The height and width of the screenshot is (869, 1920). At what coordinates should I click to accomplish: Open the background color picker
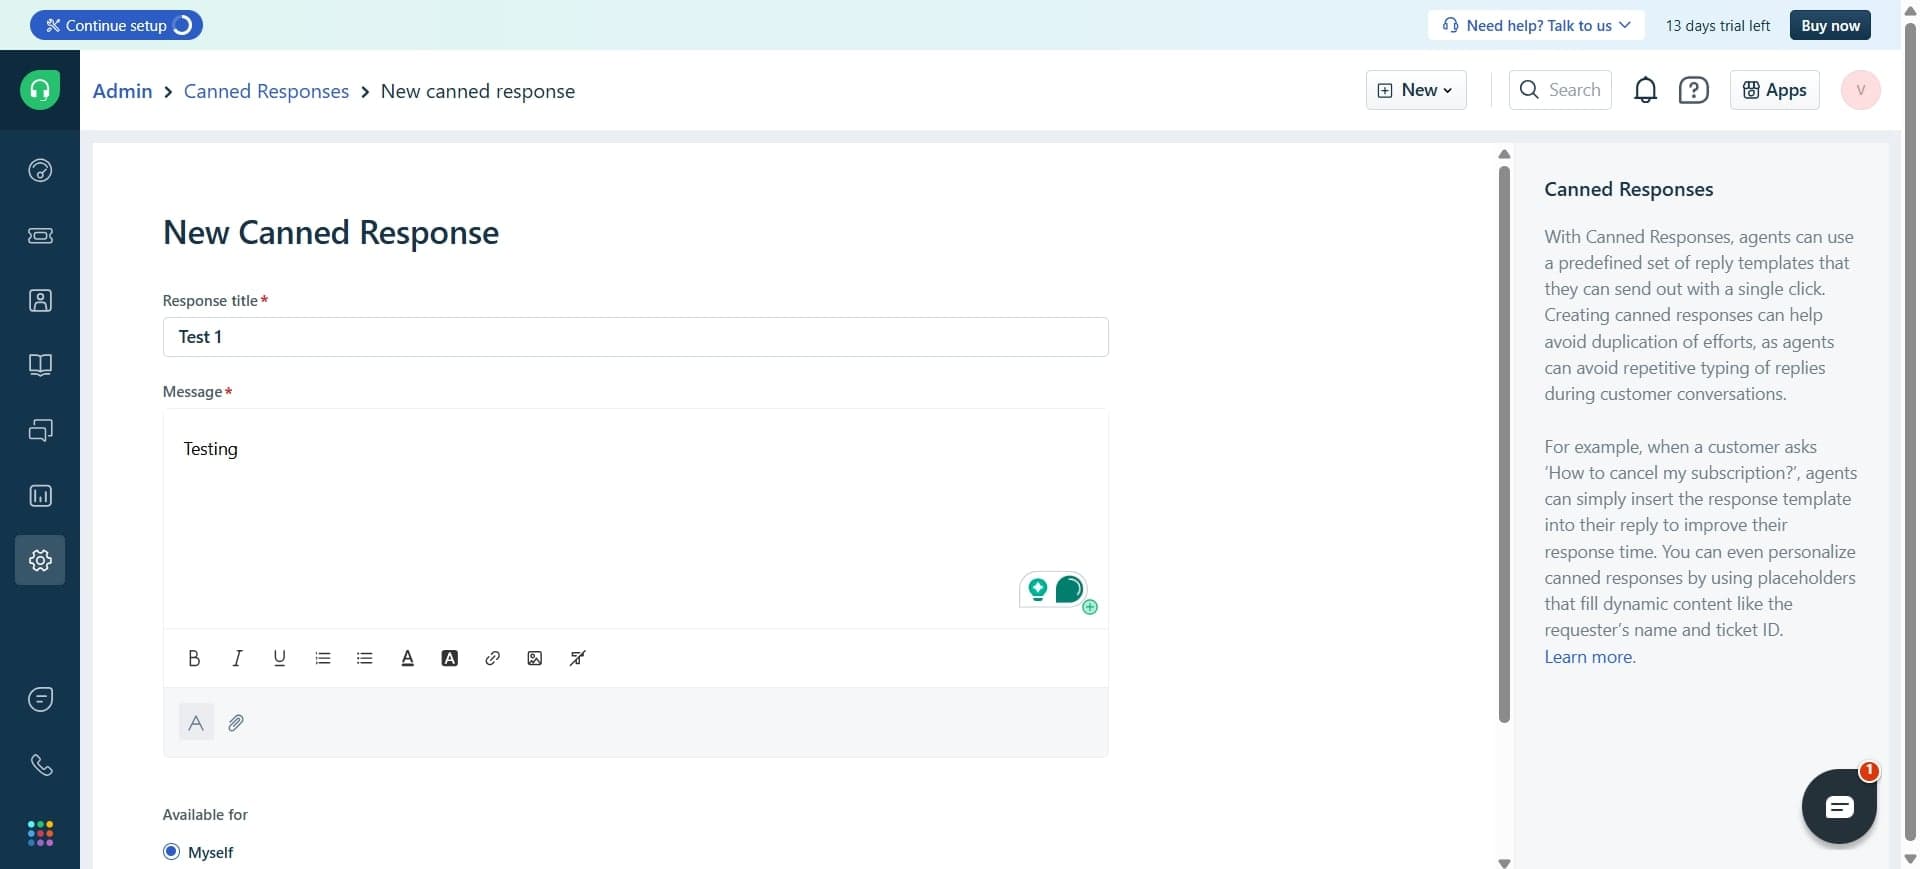[450, 658]
